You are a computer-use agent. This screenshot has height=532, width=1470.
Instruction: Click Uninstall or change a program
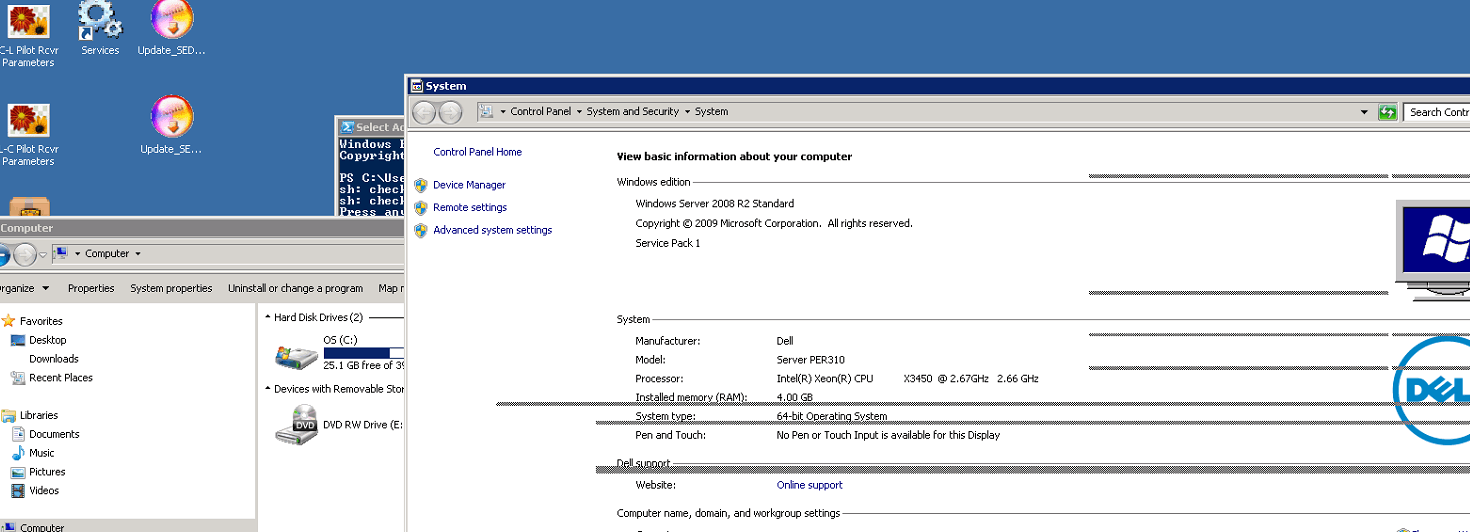tap(295, 288)
